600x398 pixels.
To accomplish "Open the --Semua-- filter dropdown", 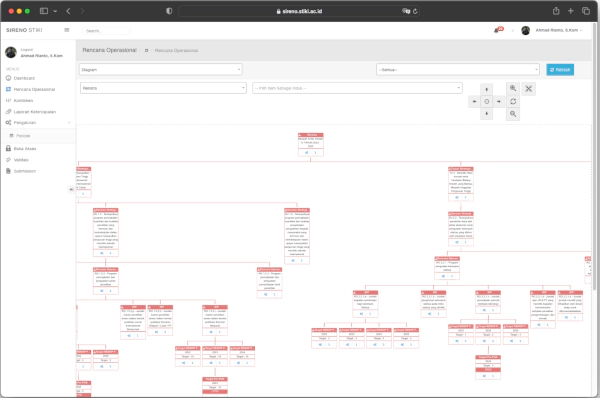I will click(458, 70).
